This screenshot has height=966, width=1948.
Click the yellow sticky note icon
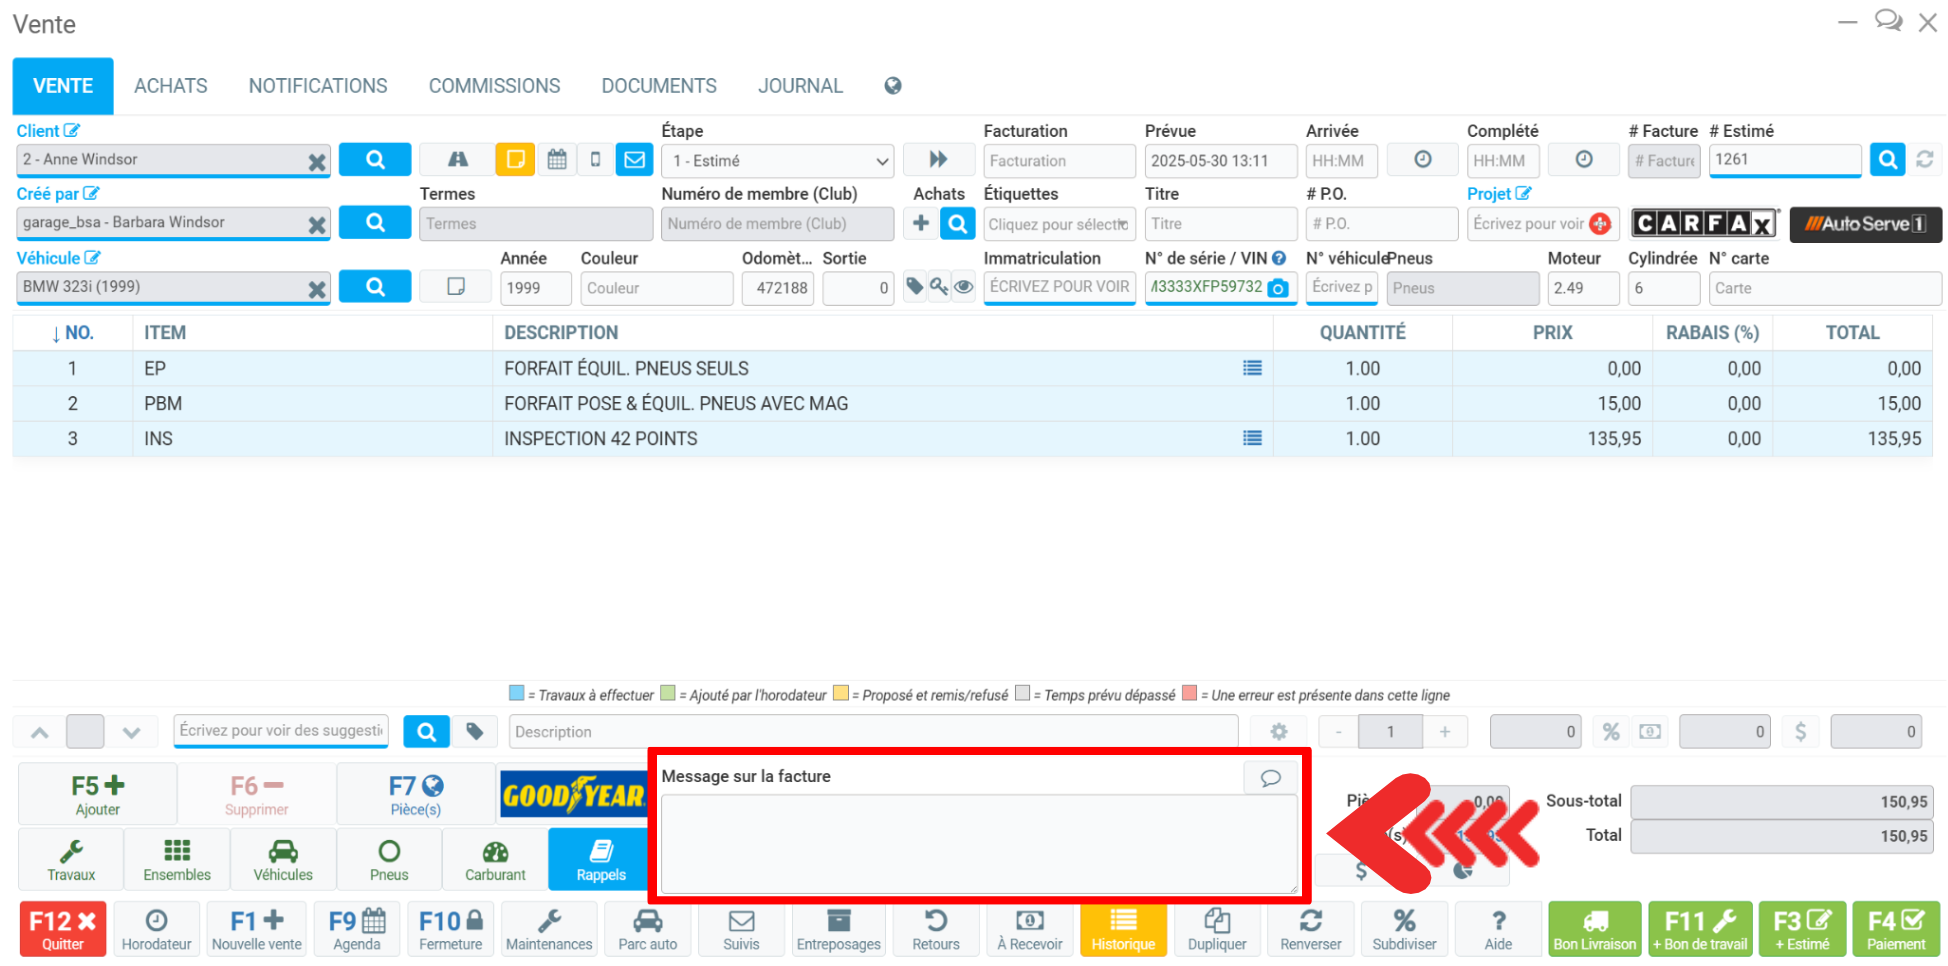[515, 160]
